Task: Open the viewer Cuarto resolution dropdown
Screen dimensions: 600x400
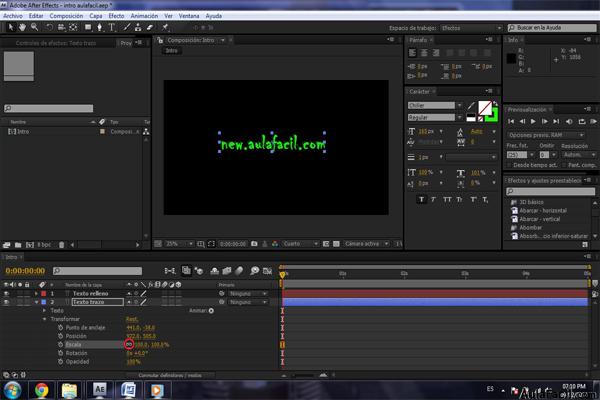Action: pos(300,244)
